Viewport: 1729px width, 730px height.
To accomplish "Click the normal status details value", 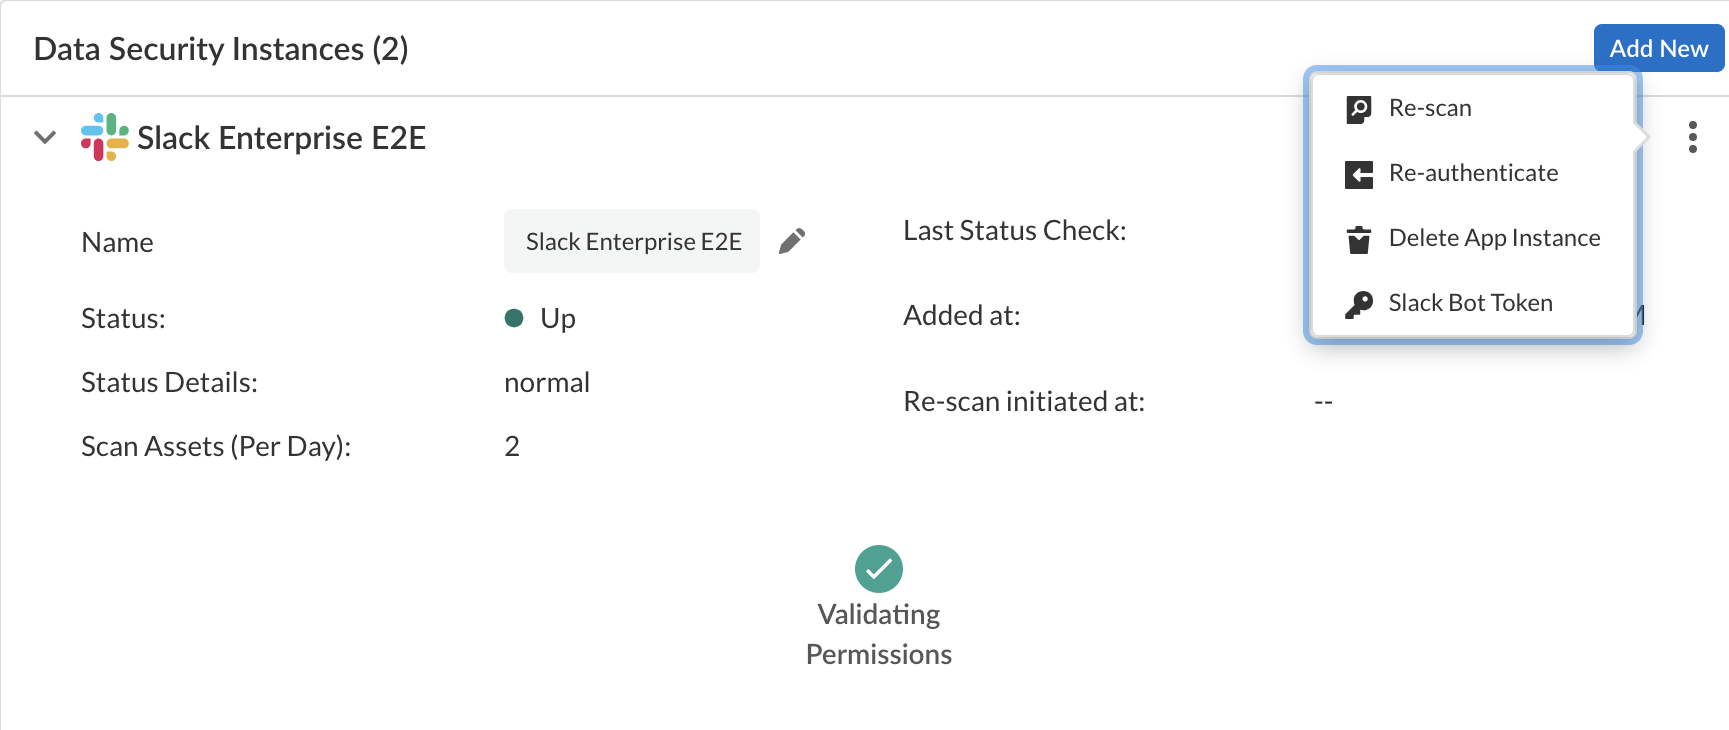I will [x=547, y=383].
